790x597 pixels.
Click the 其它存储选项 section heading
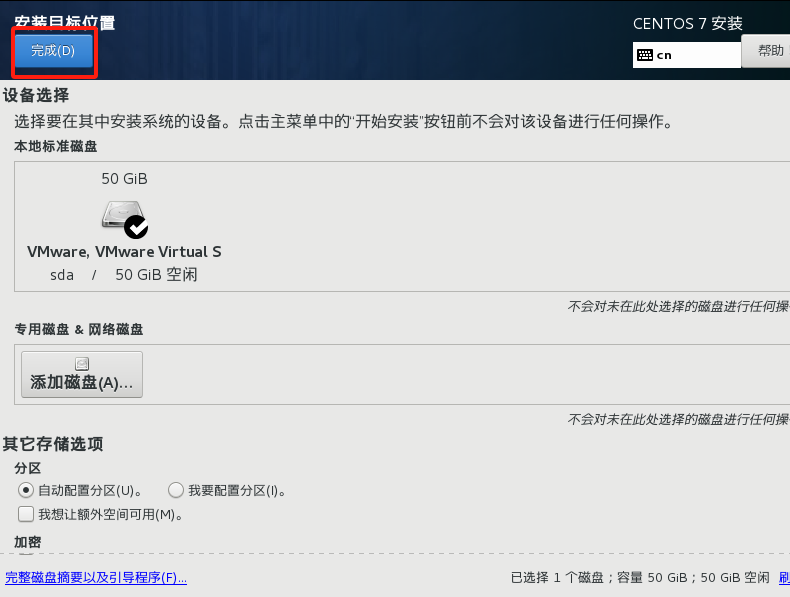53,444
